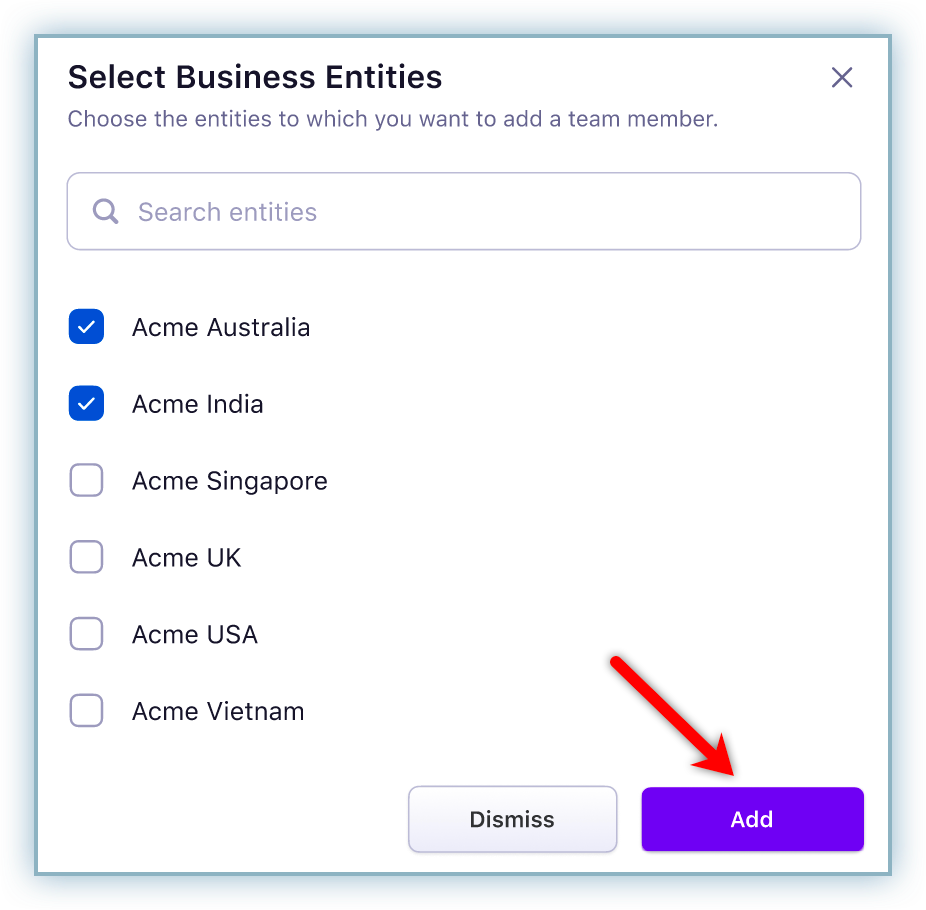926x910 pixels.
Task: Click the Acme India entity label
Action: click(x=197, y=404)
